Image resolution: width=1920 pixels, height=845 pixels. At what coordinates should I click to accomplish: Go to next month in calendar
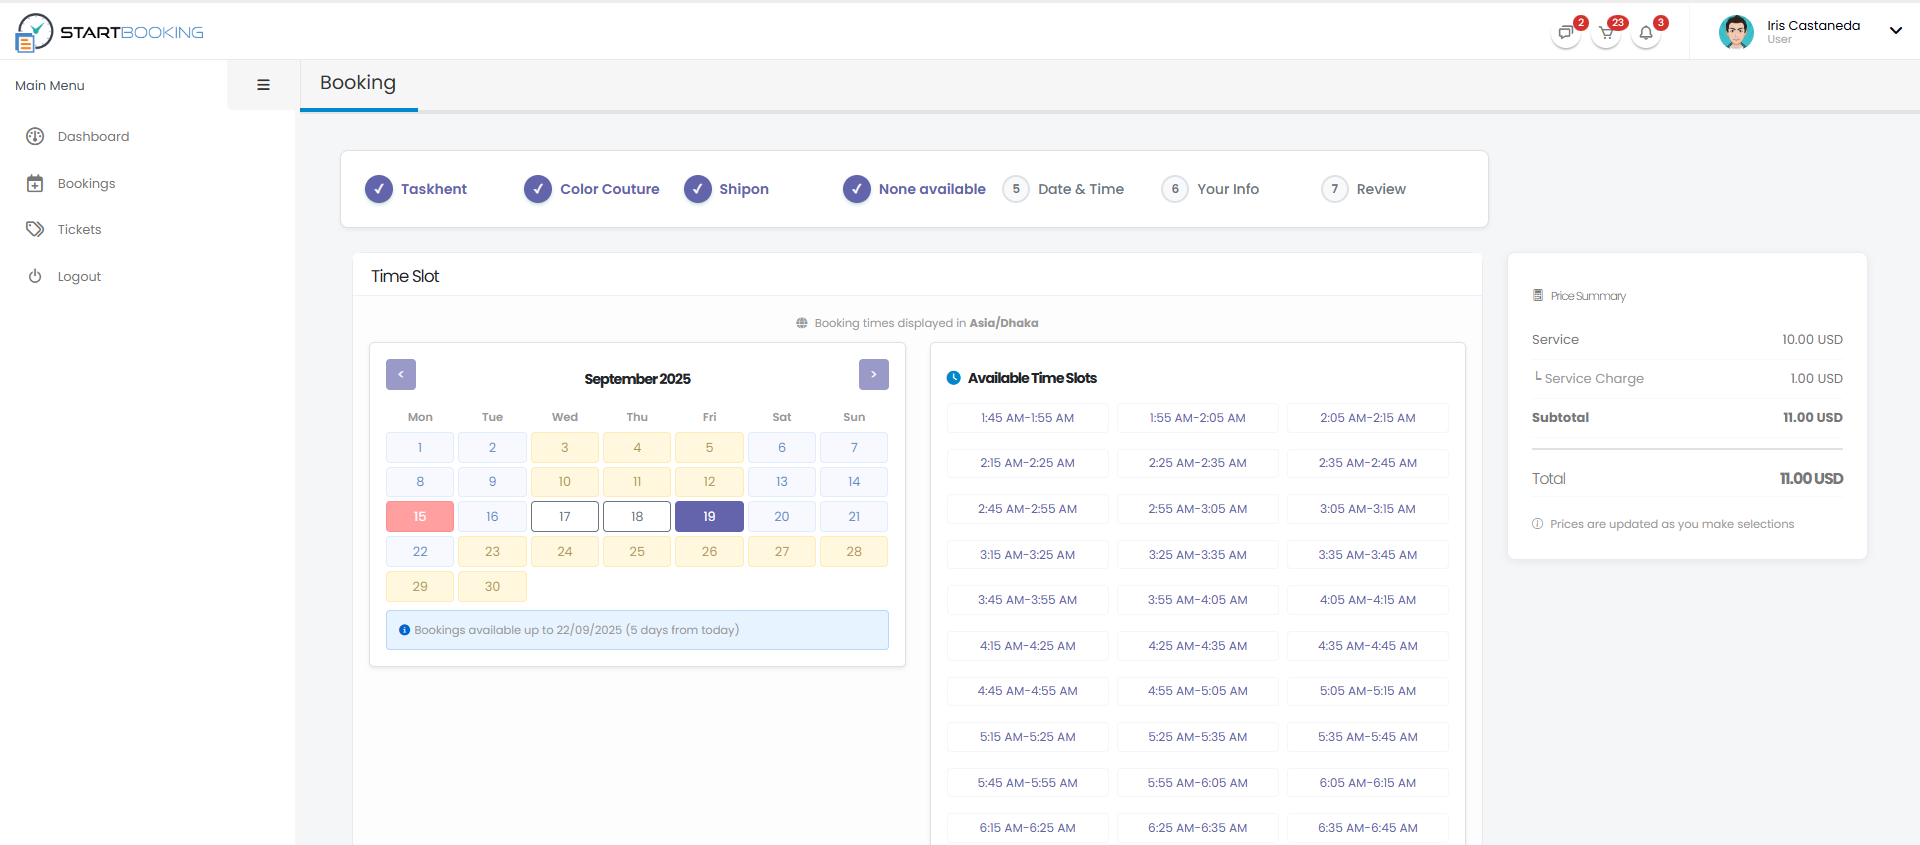(873, 374)
